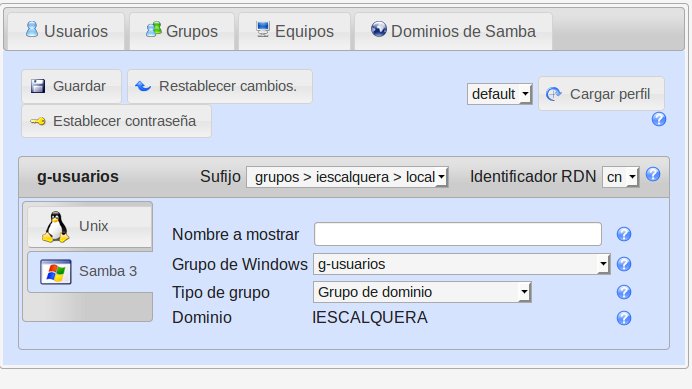Viewport: 692px width, 389px height.
Task: Click the user icon on Usuarios tab
Action: click(32, 29)
